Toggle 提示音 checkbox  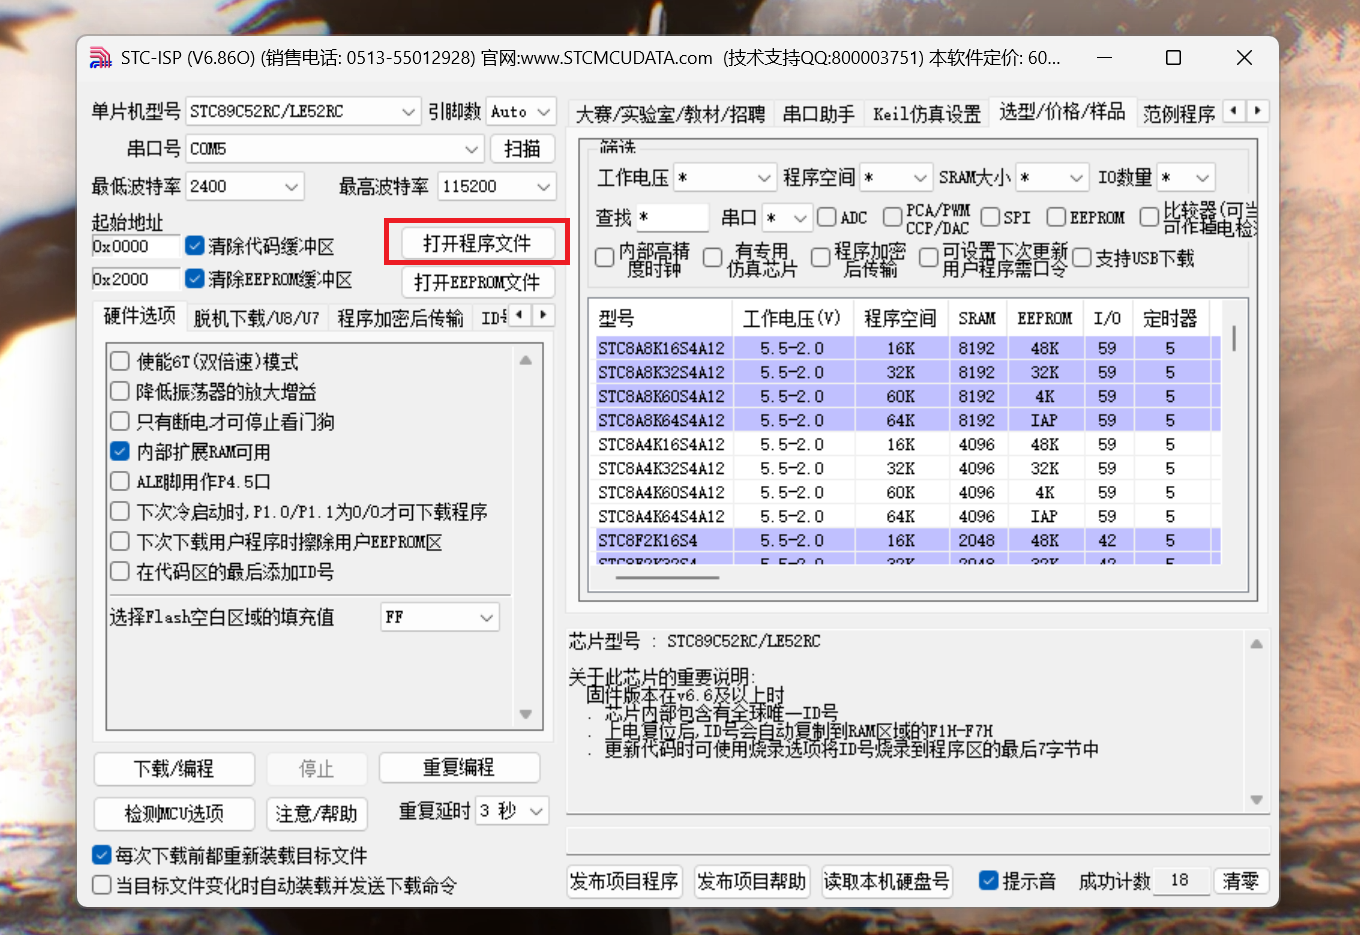coord(988,880)
